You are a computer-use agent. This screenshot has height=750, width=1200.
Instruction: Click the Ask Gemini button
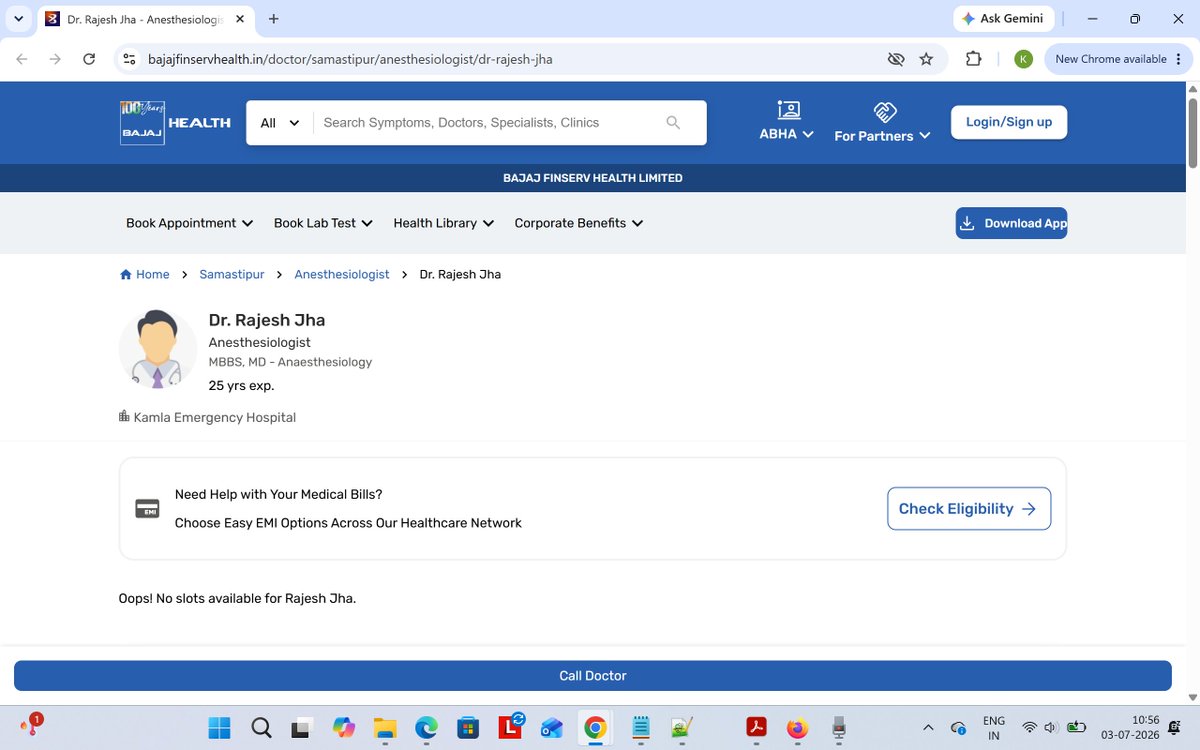[1002, 18]
